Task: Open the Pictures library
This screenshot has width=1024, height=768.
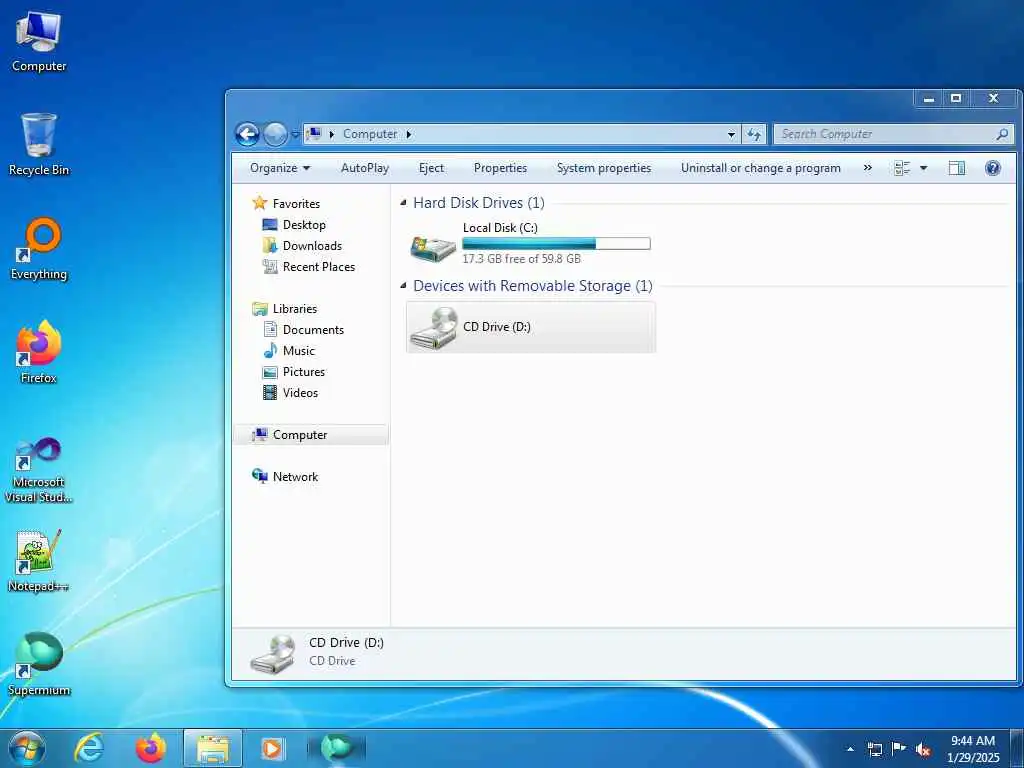Action: click(x=304, y=372)
